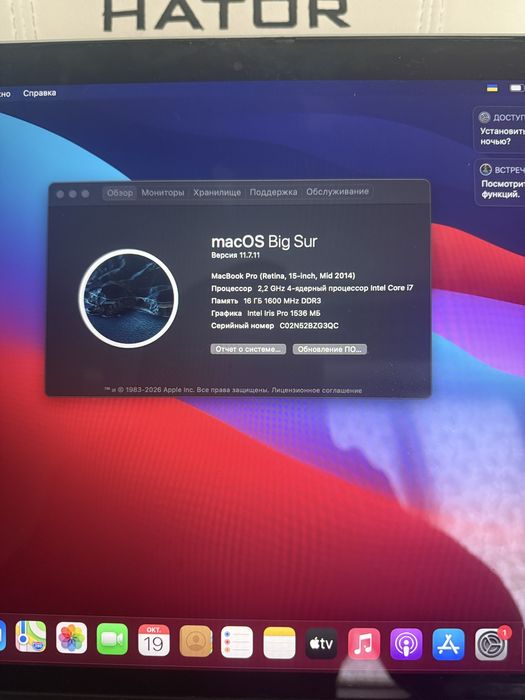Launch Reminders from the Dock
The height and width of the screenshot is (700, 525).
237,642
